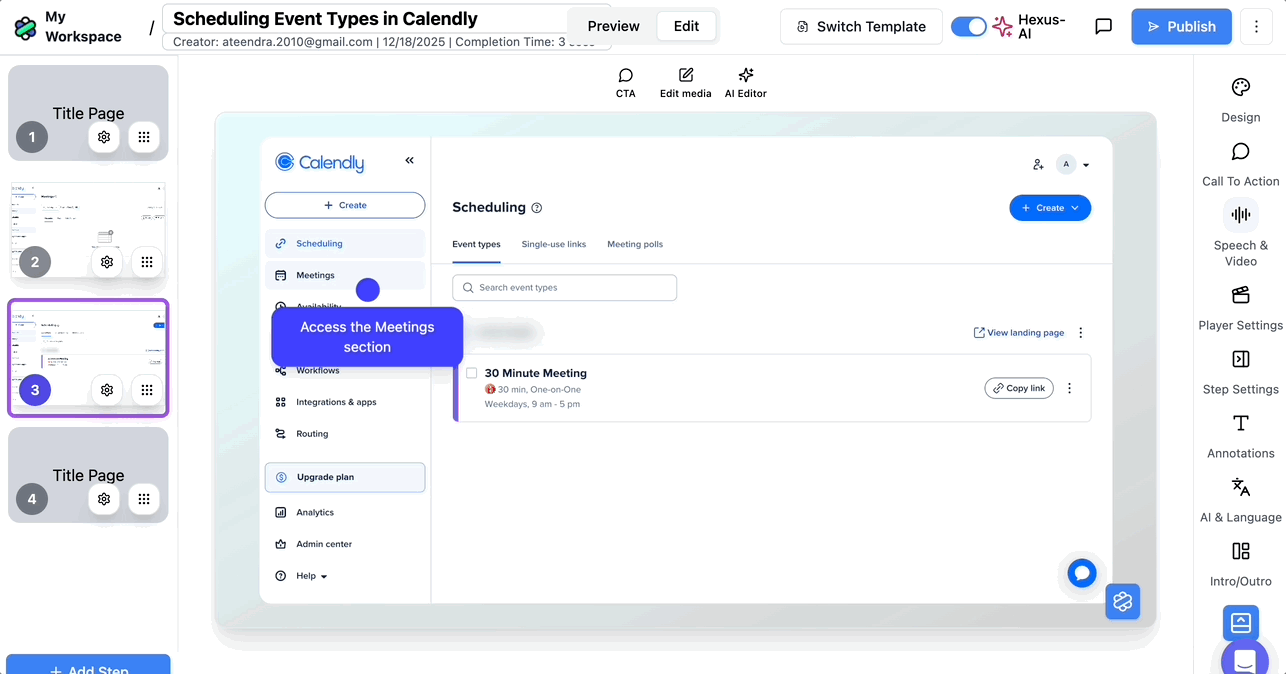The width and height of the screenshot is (1286, 674).
Task: Click the Access the Meetings section tooltip
Action: 367,337
